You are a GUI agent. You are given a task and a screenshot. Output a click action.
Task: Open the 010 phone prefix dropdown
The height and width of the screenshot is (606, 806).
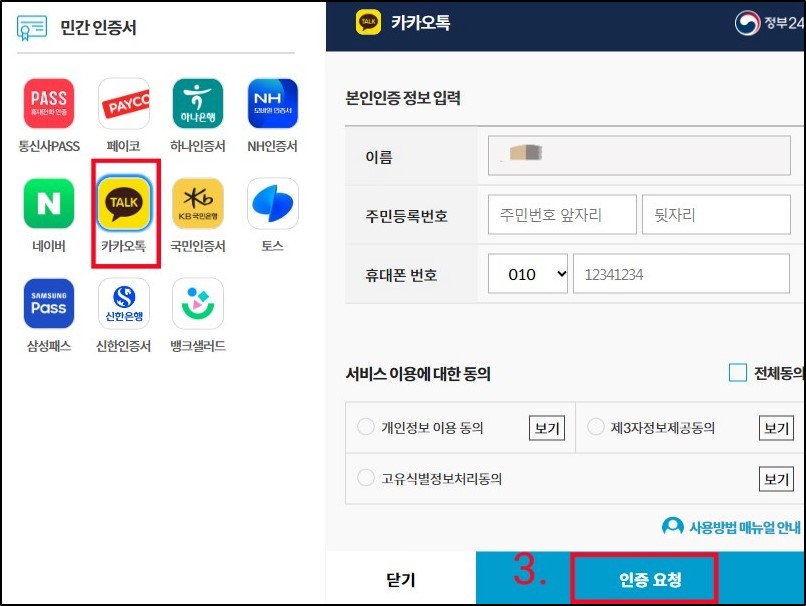(527, 274)
